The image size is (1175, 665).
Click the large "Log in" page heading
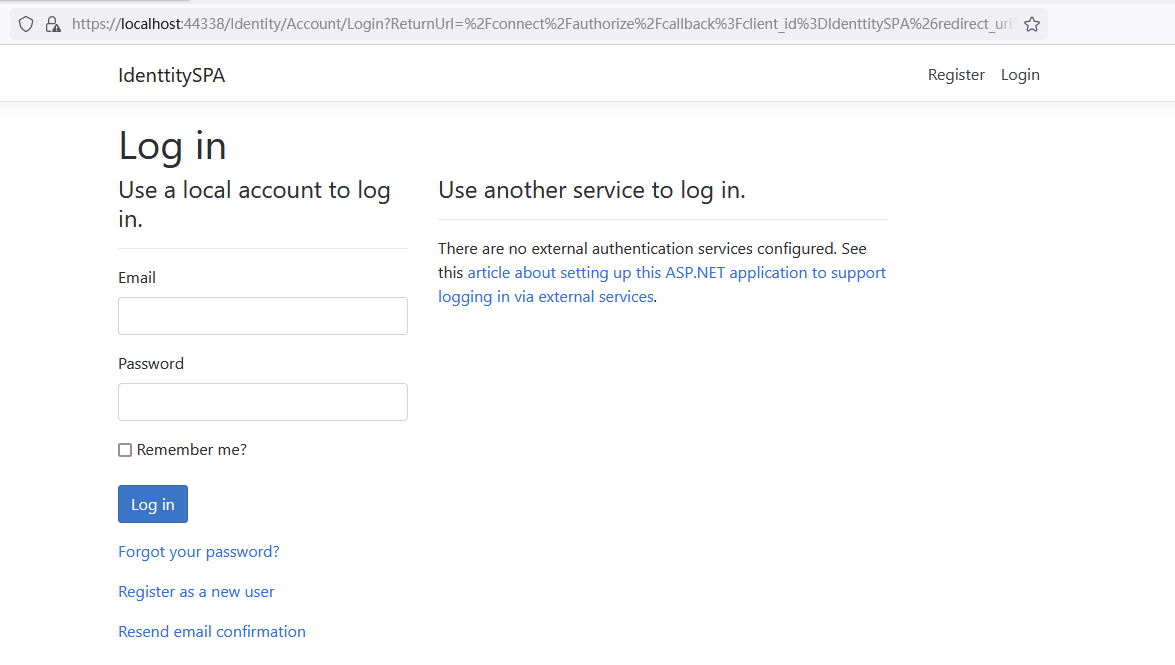tap(173, 146)
